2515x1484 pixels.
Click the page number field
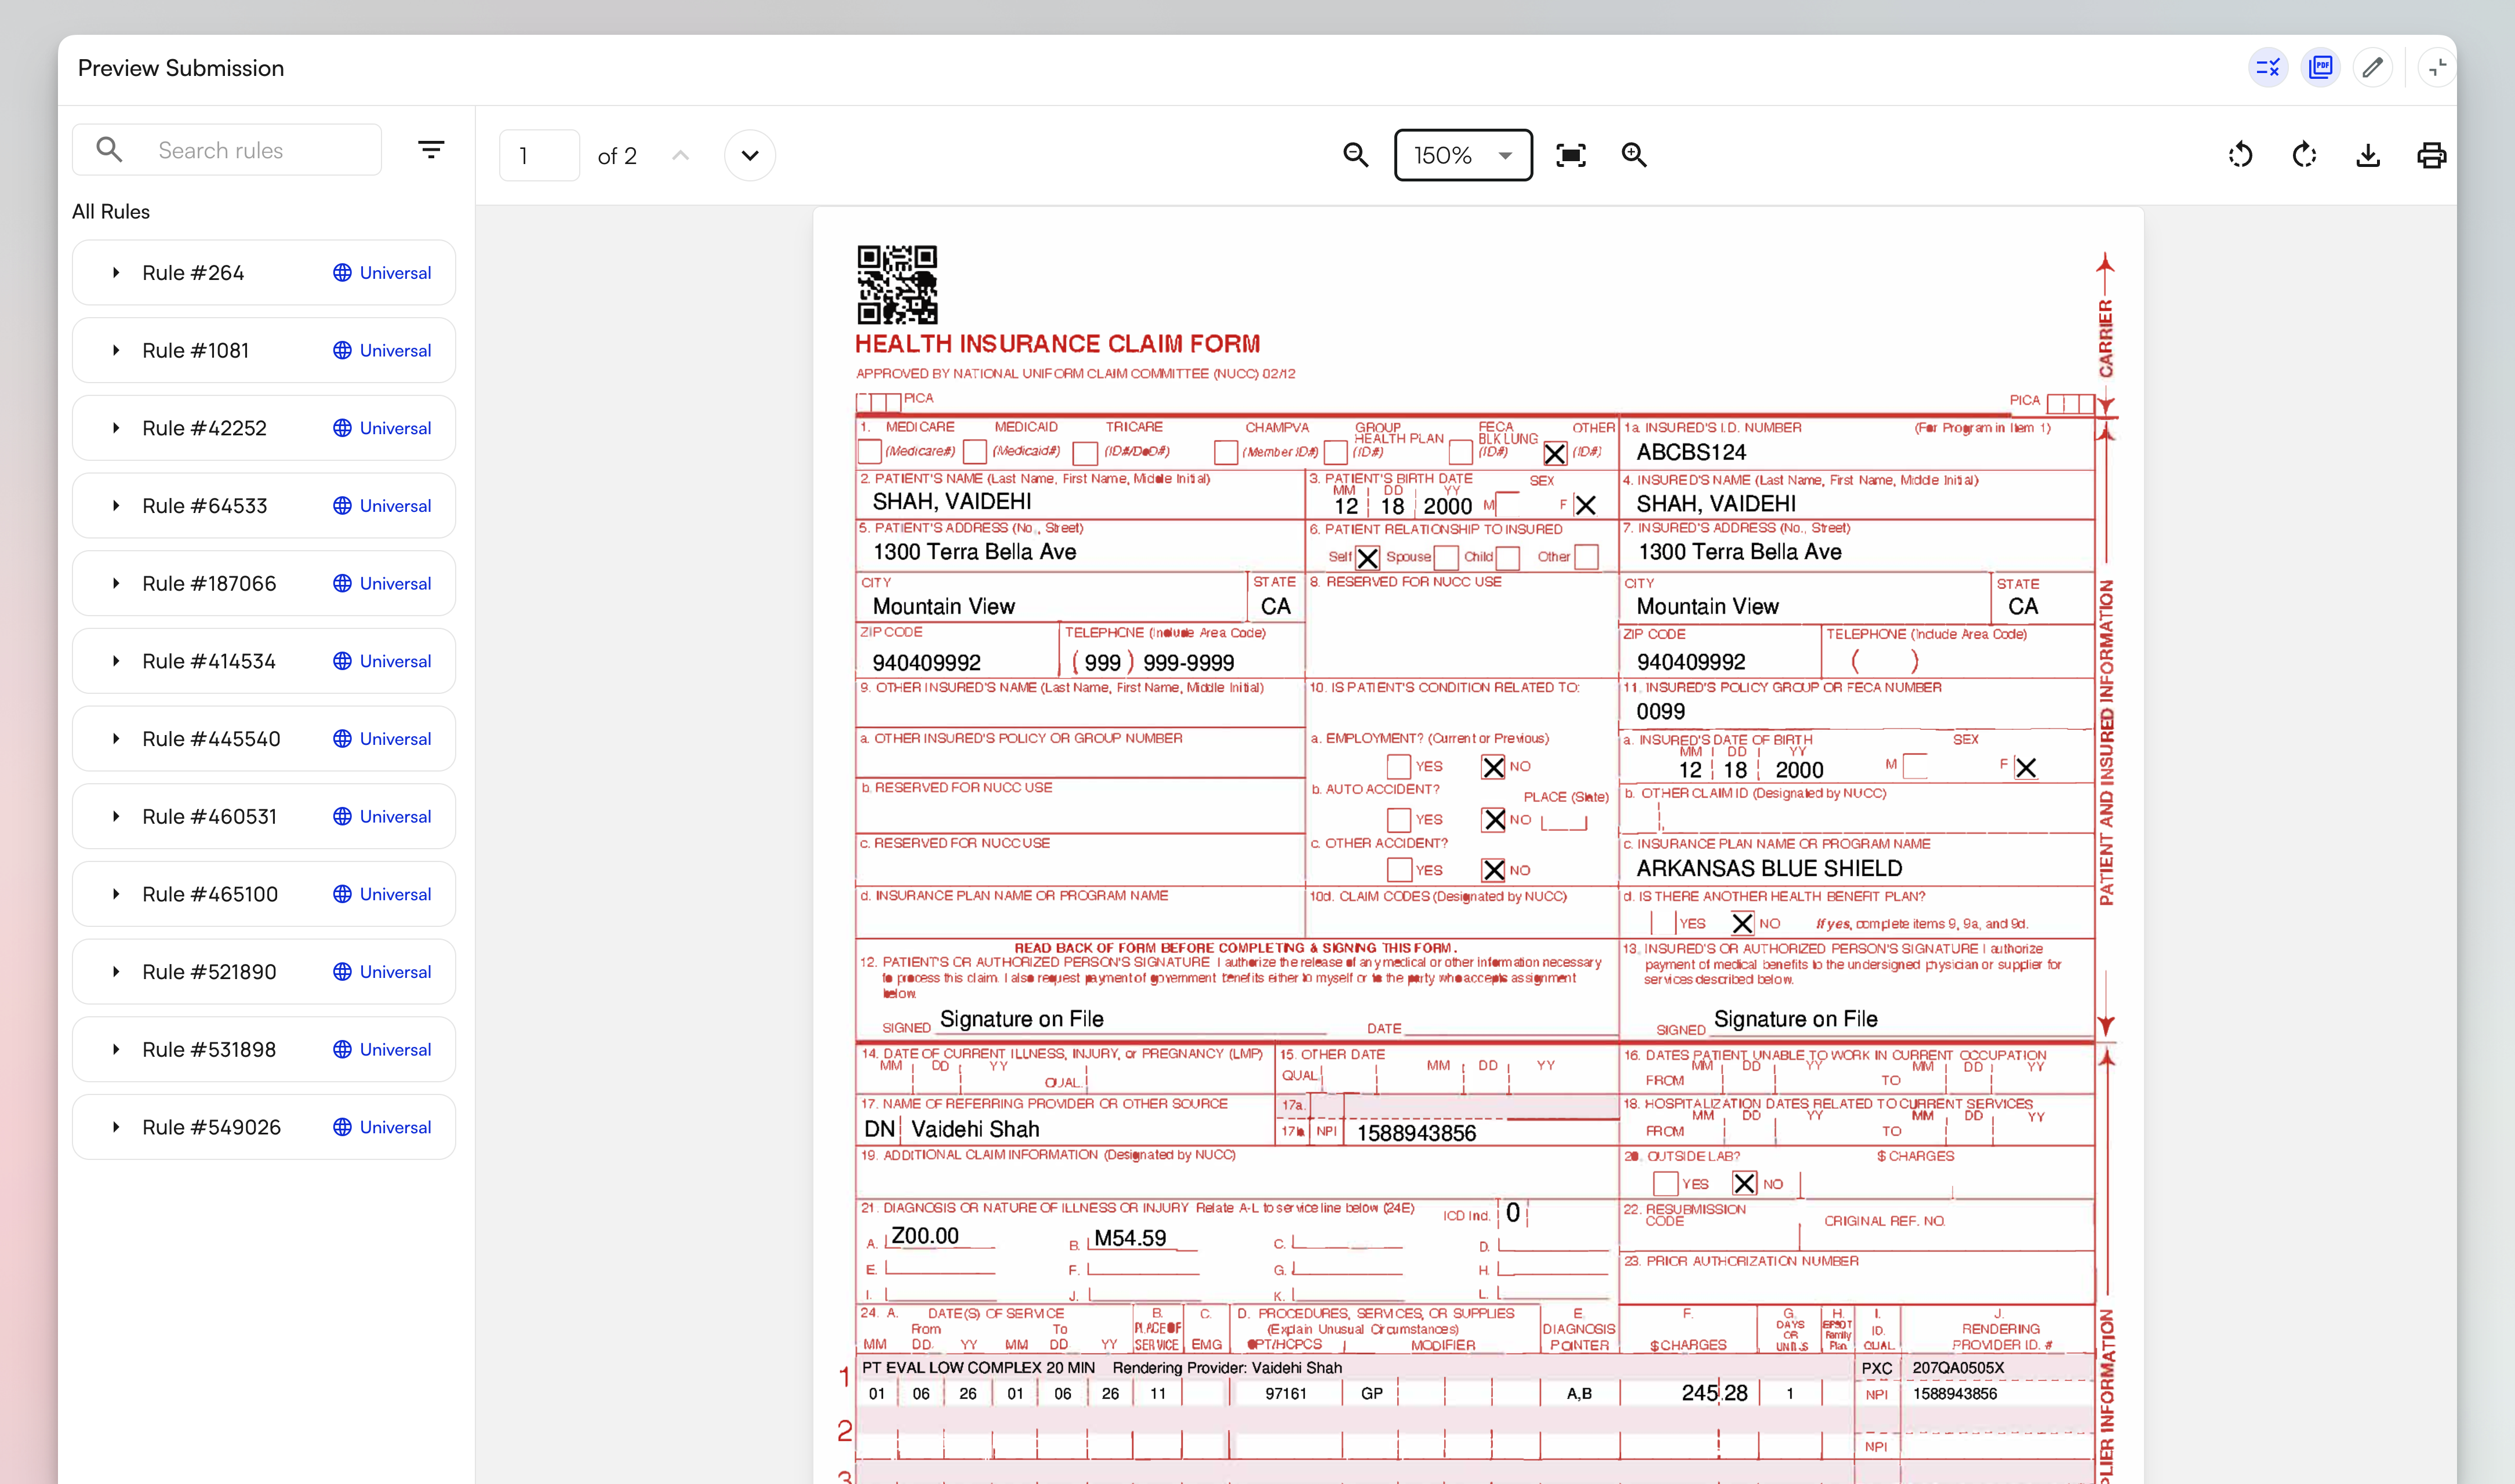(x=539, y=155)
